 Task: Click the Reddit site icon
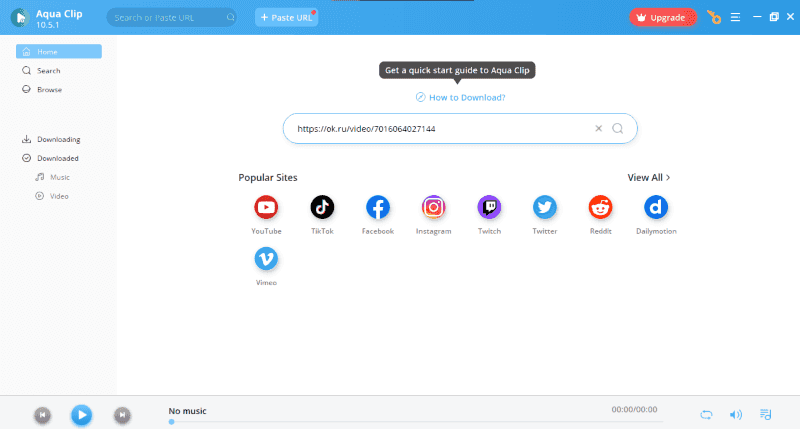click(600, 207)
